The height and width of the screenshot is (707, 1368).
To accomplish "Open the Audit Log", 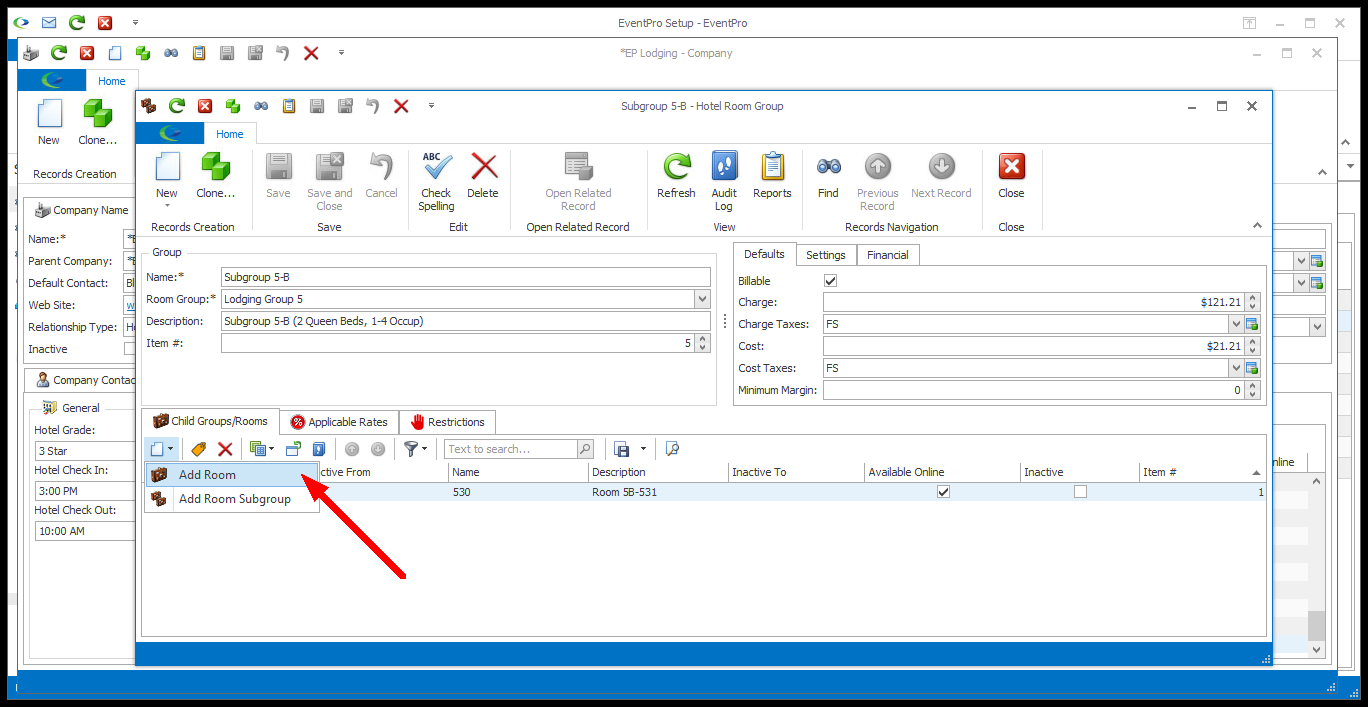I will tap(724, 182).
